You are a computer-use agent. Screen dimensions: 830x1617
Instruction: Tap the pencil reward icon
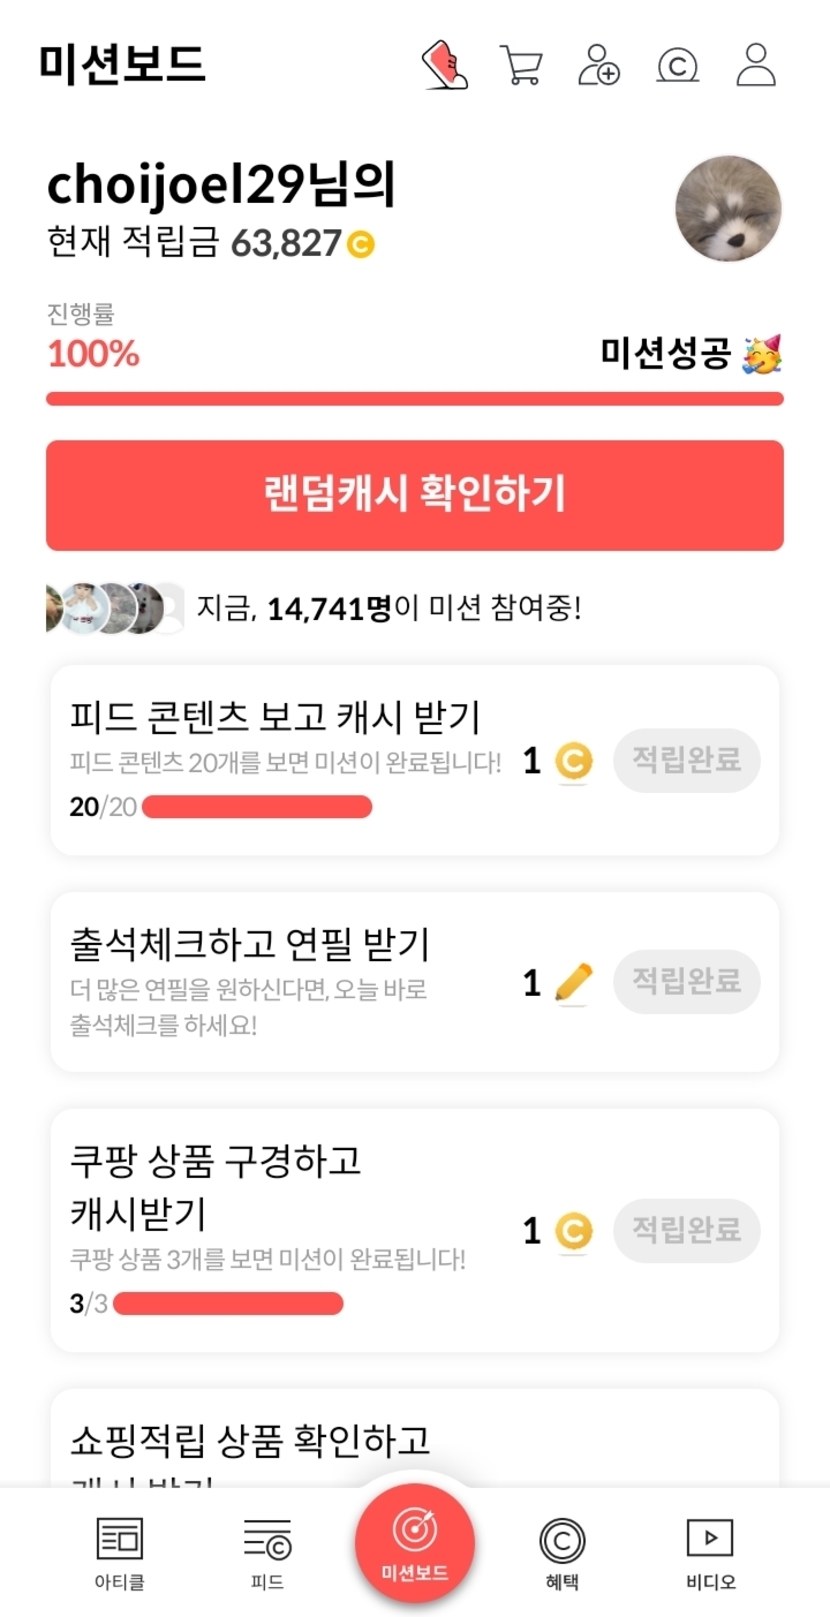point(573,982)
